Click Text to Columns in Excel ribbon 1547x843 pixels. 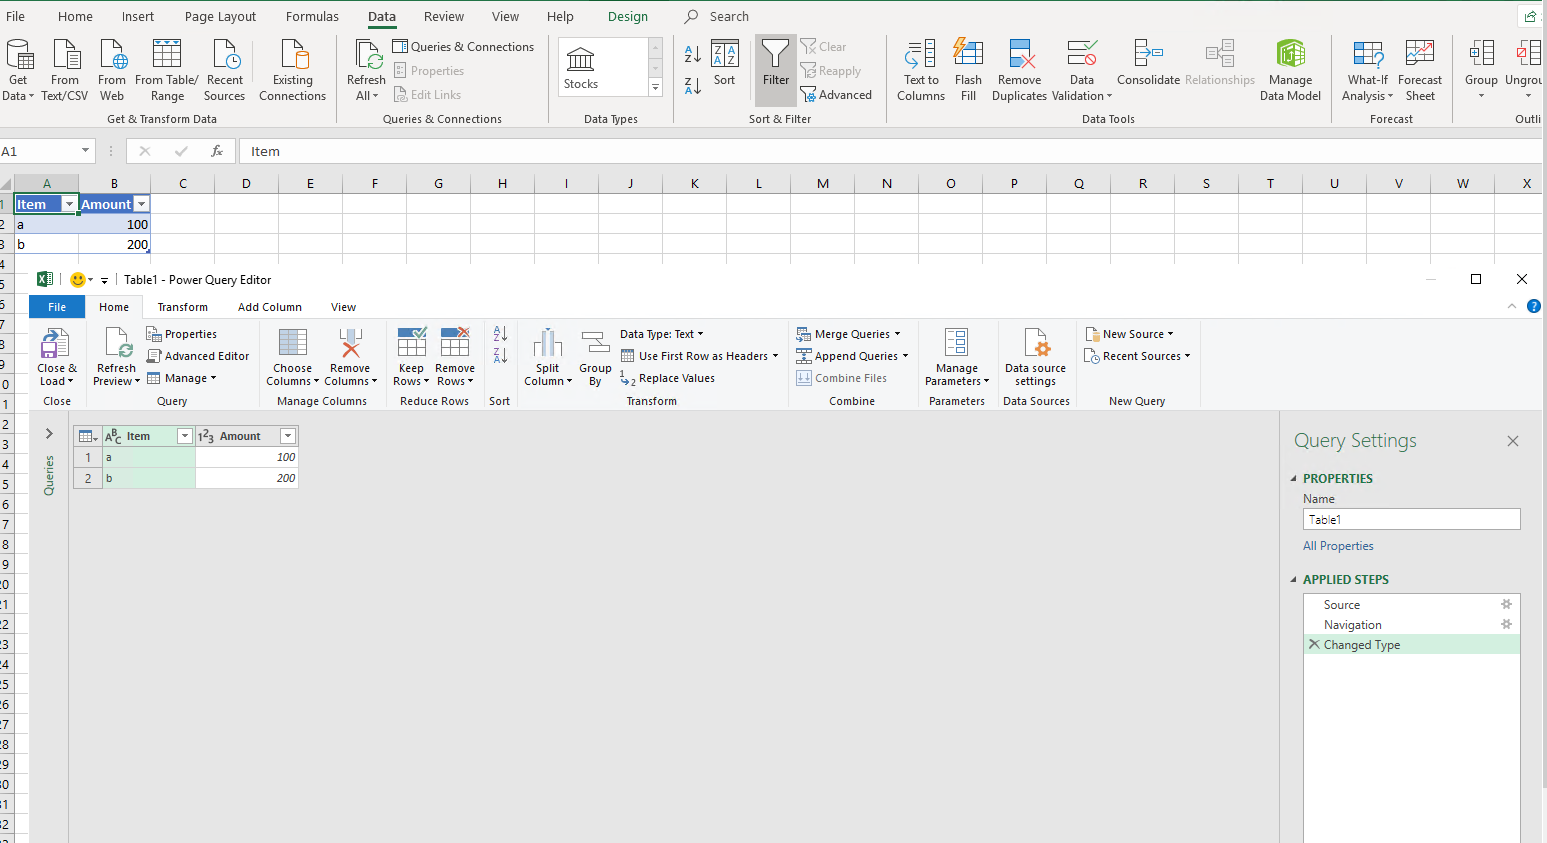[x=921, y=70]
